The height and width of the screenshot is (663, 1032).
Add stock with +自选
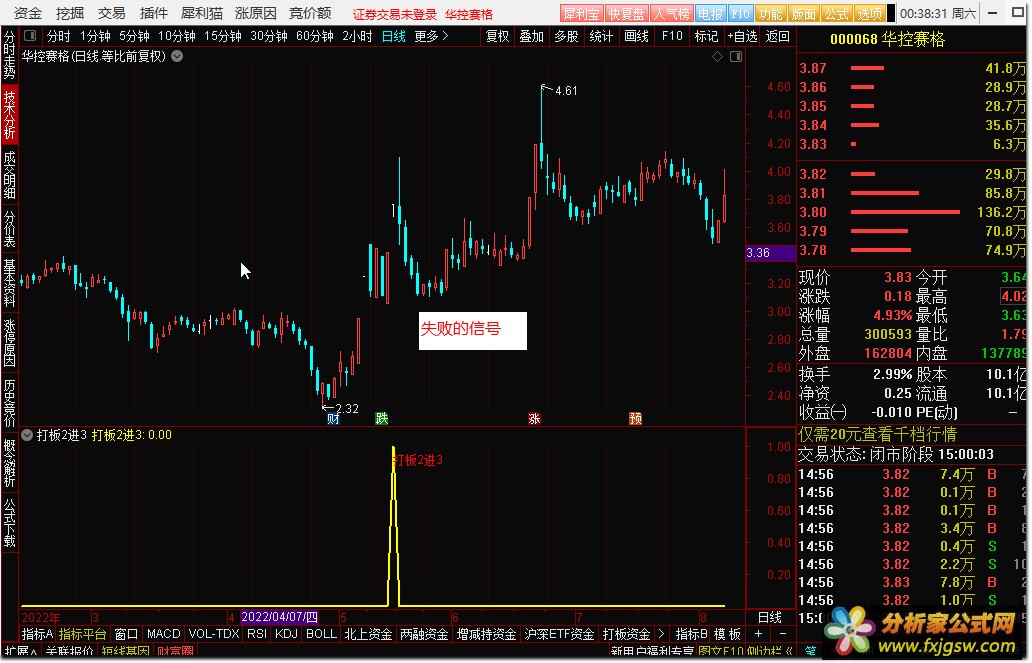(x=742, y=36)
